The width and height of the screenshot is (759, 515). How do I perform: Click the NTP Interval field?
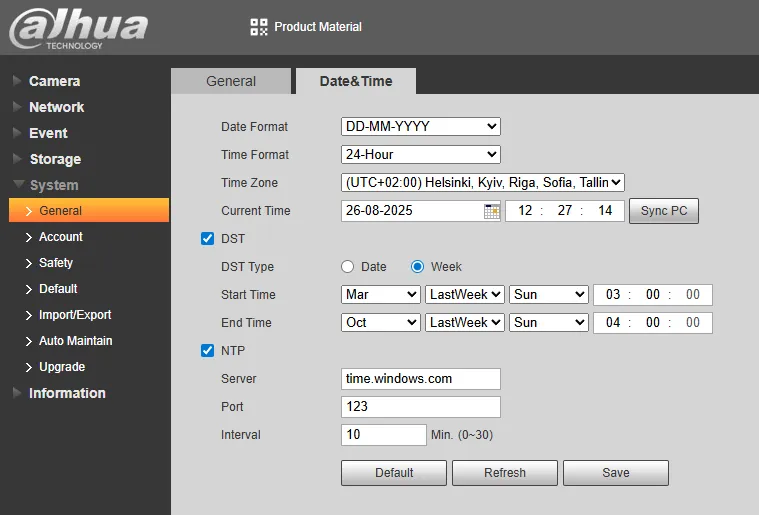tap(383, 435)
